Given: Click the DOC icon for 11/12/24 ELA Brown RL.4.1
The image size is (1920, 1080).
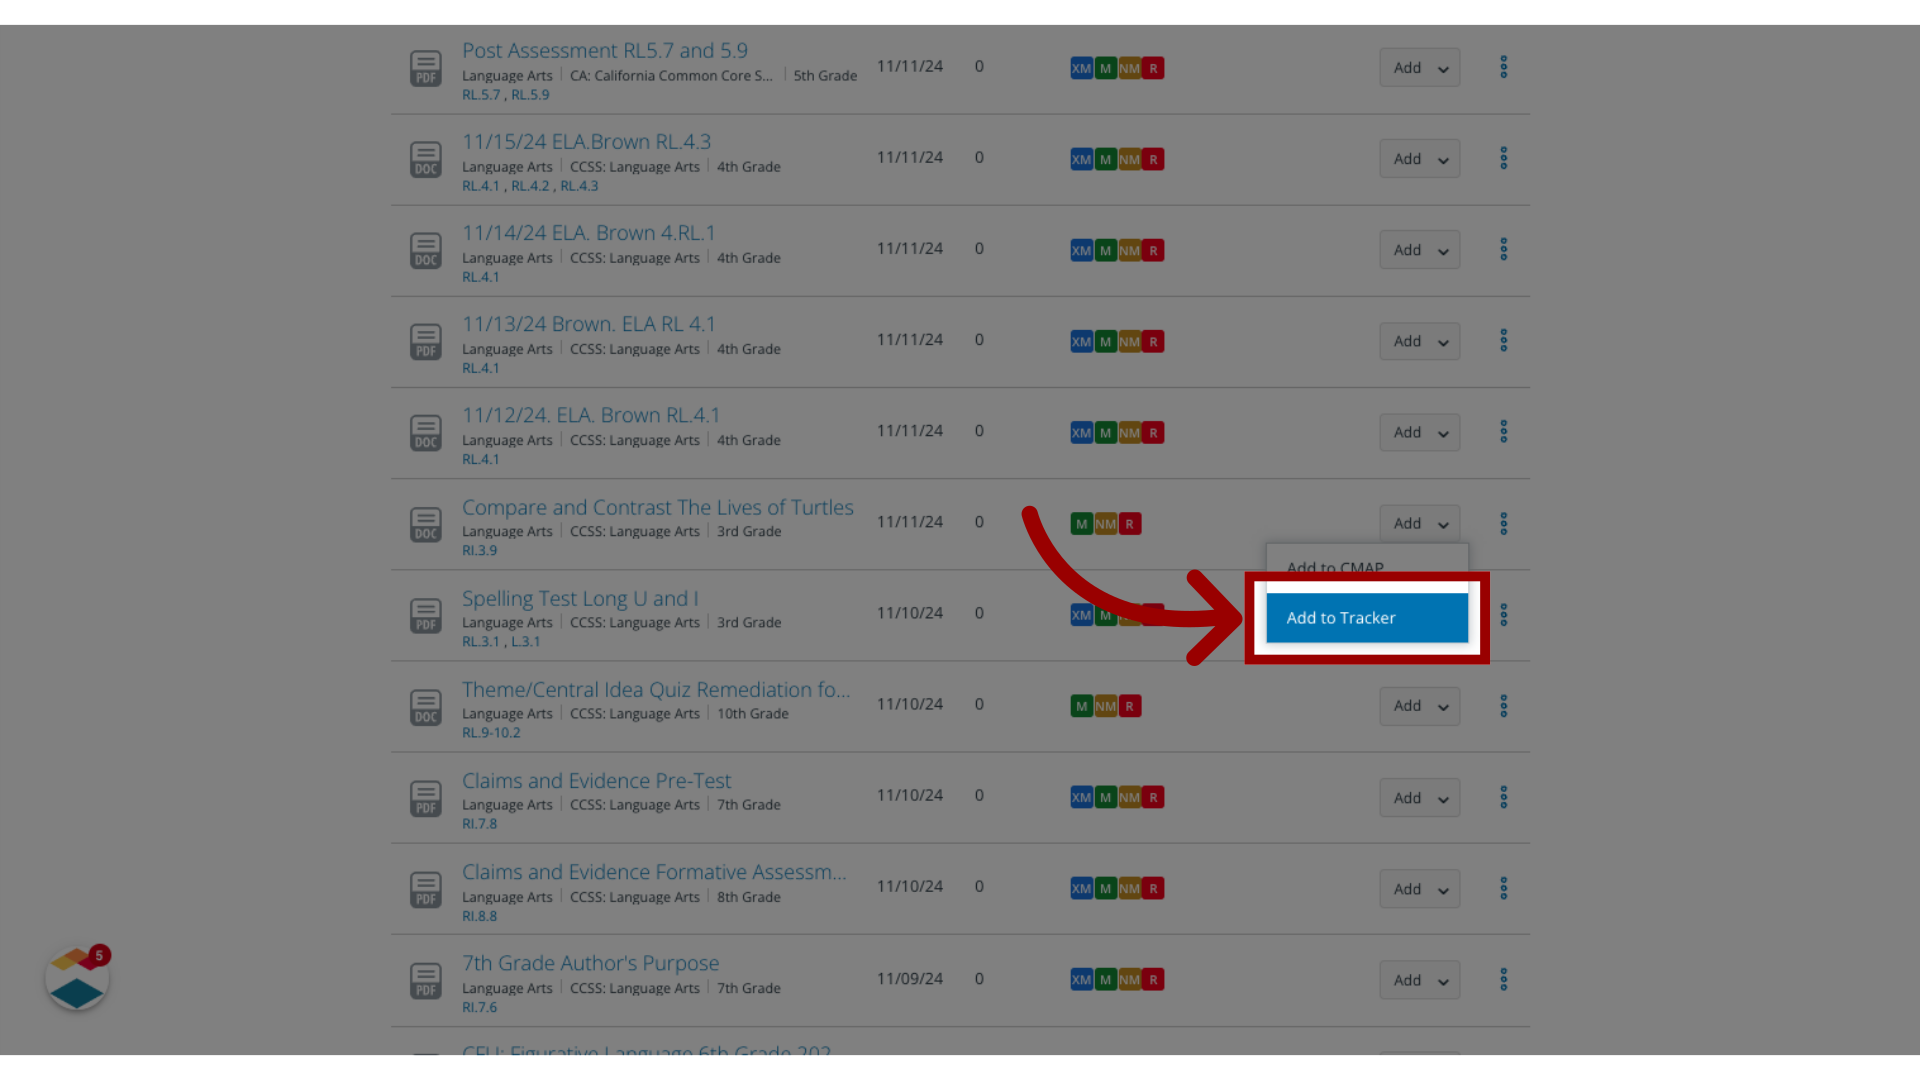Looking at the screenshot, I should click(x=425, y=431).
